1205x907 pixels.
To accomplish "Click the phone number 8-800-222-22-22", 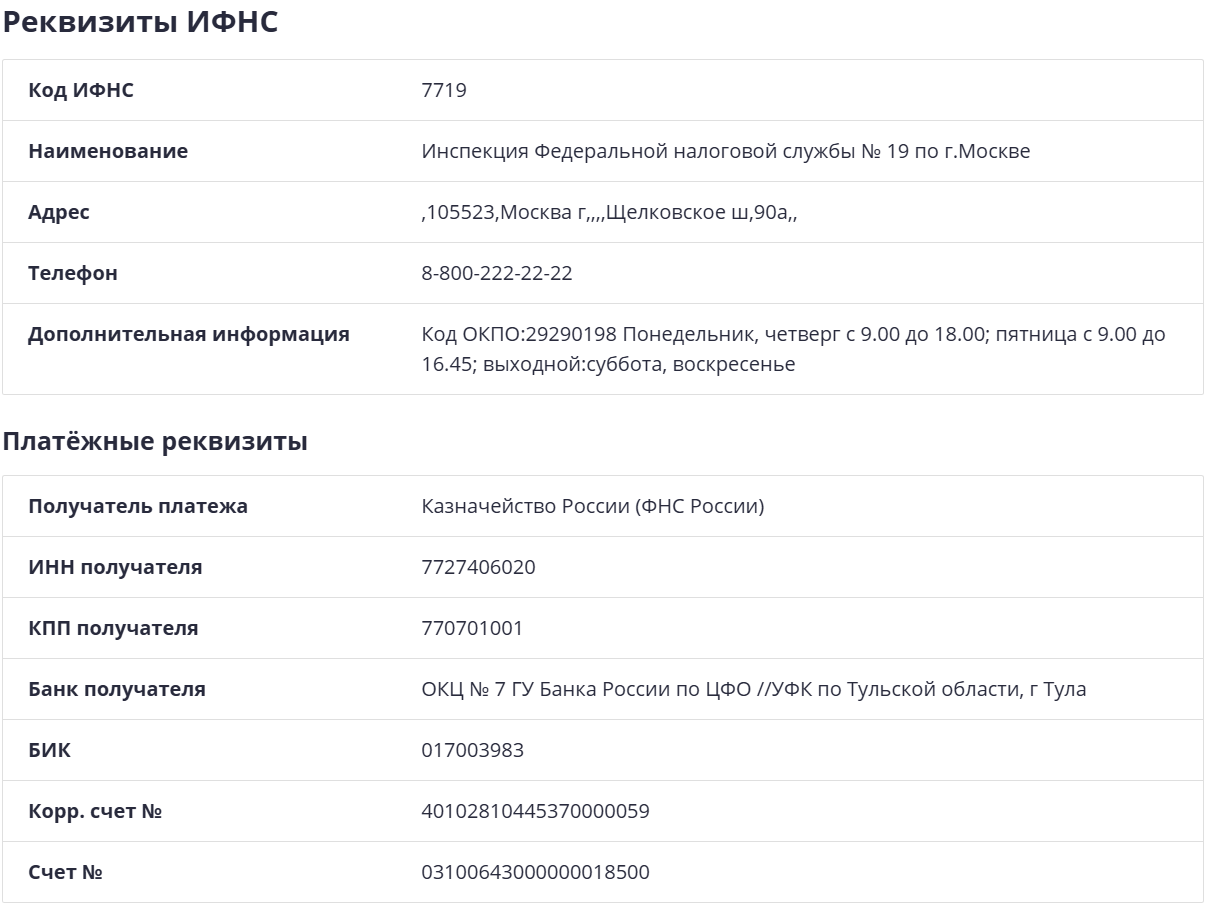I will (x=497, y=274).
